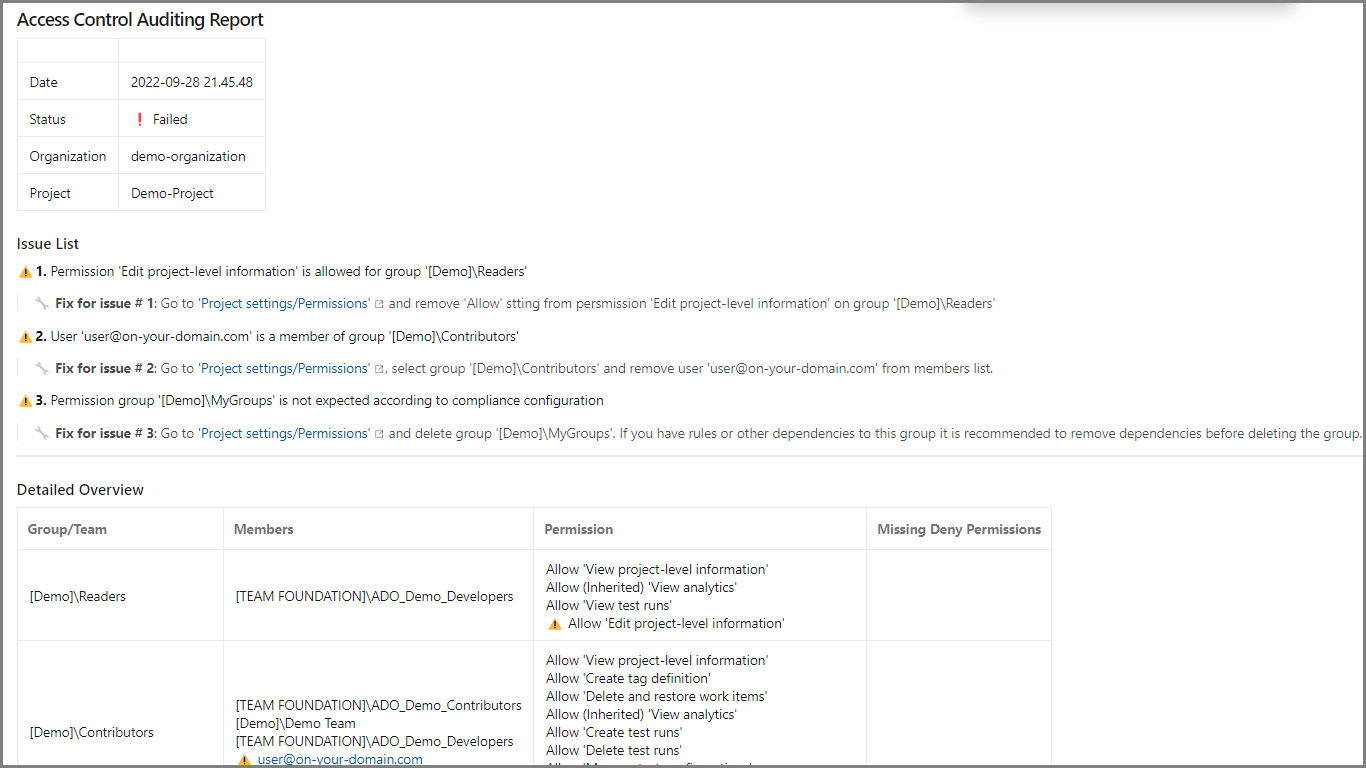Click the 'Issue List' heading
Viewport: 1366px width, 768px height.
(48, 244)
